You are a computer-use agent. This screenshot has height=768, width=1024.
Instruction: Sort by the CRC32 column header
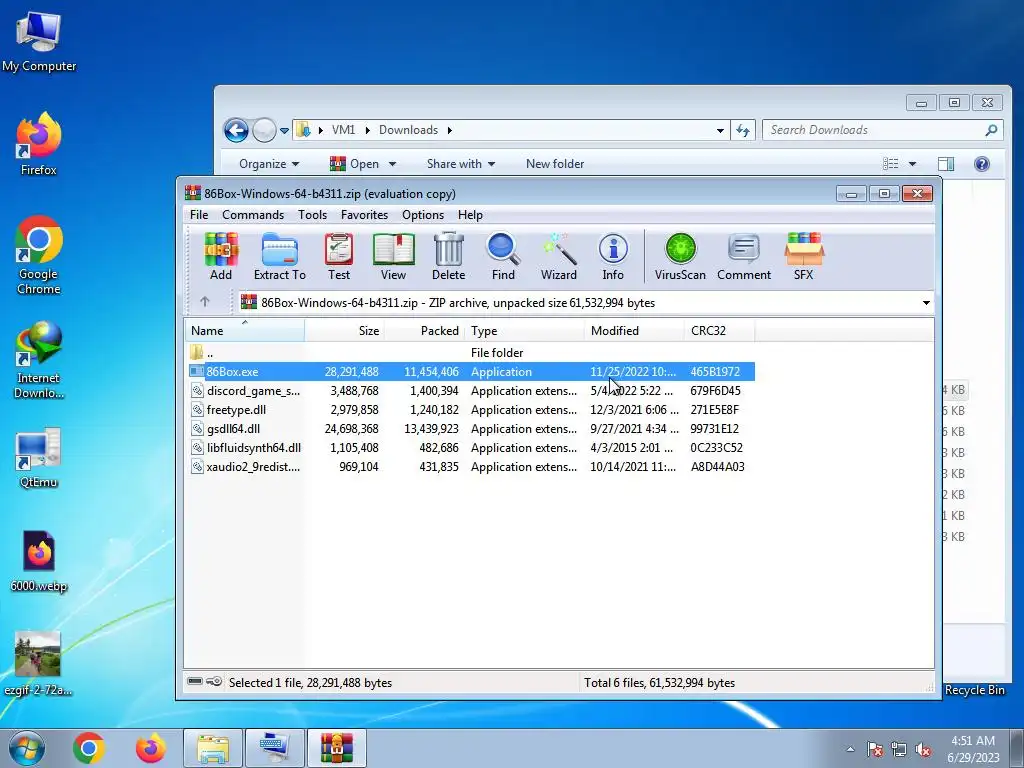pos(720,330)
